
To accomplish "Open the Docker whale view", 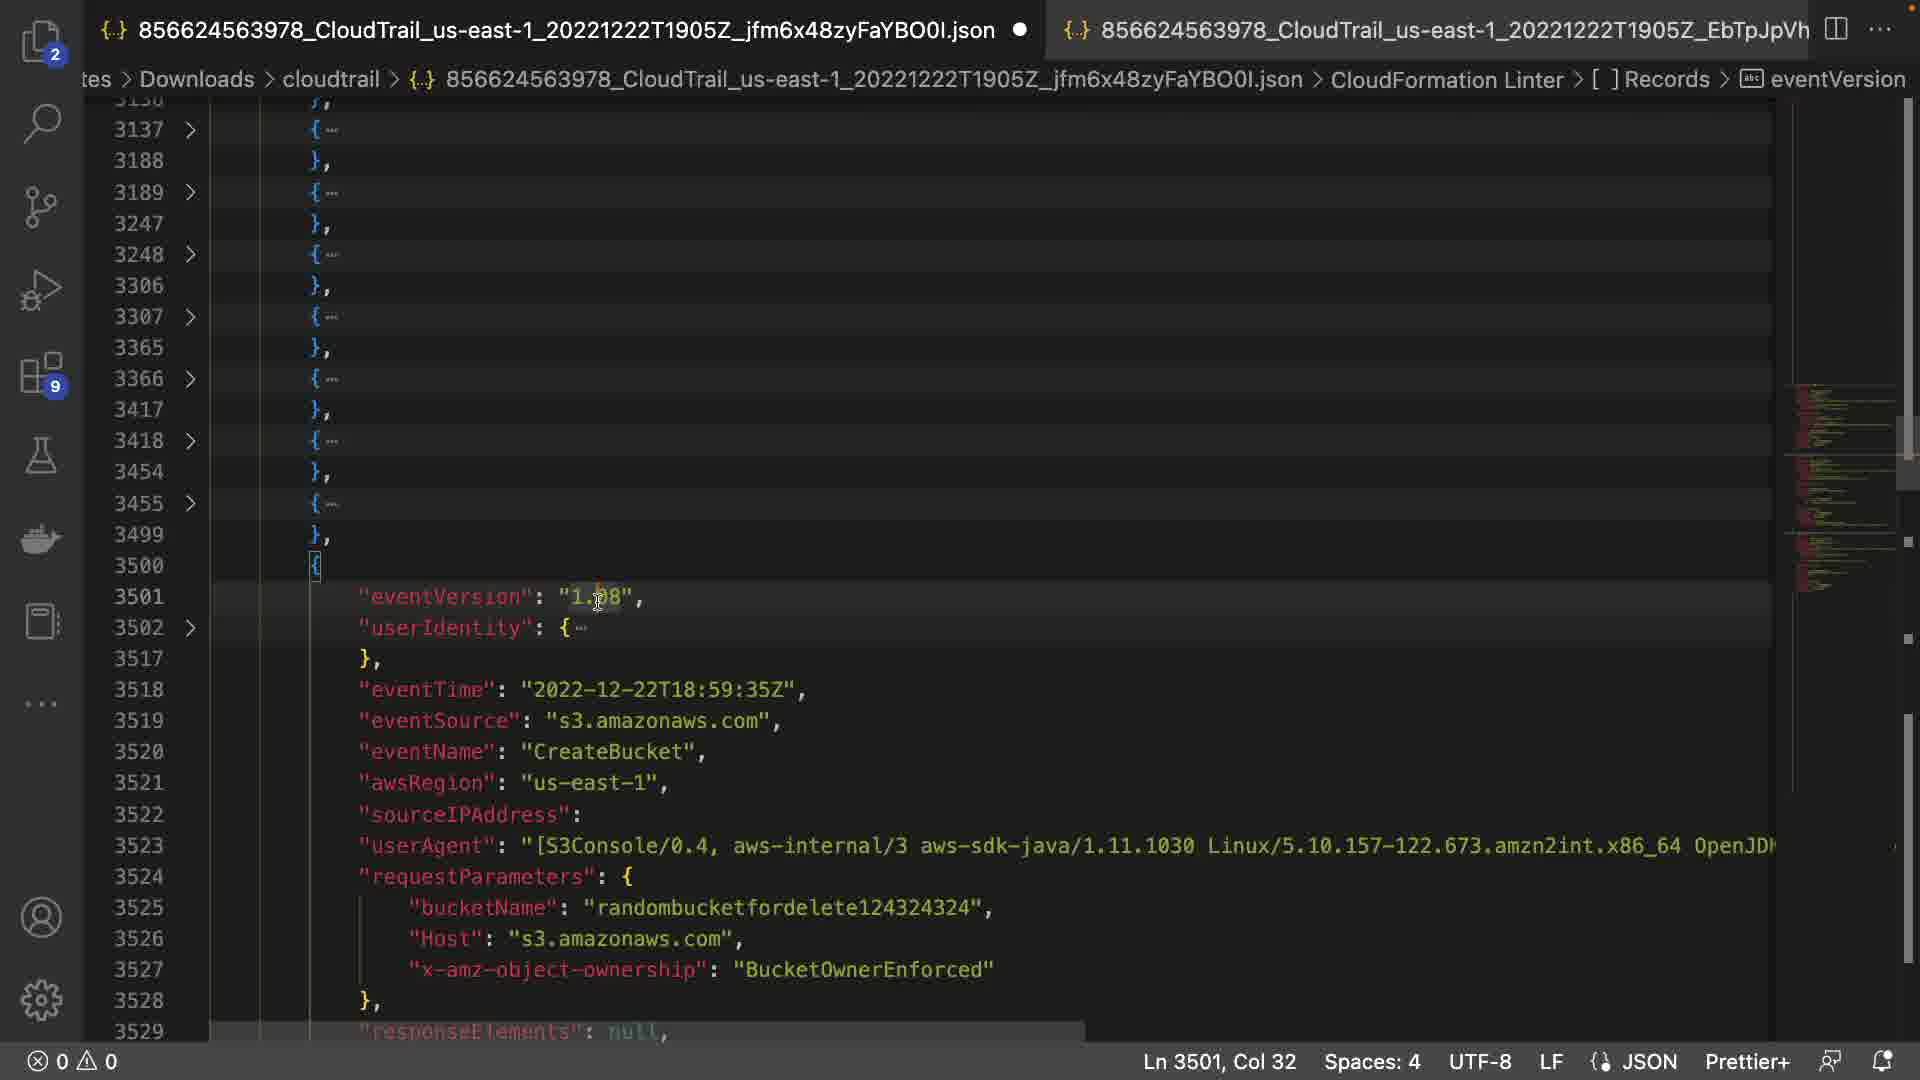I will [41, 539].
